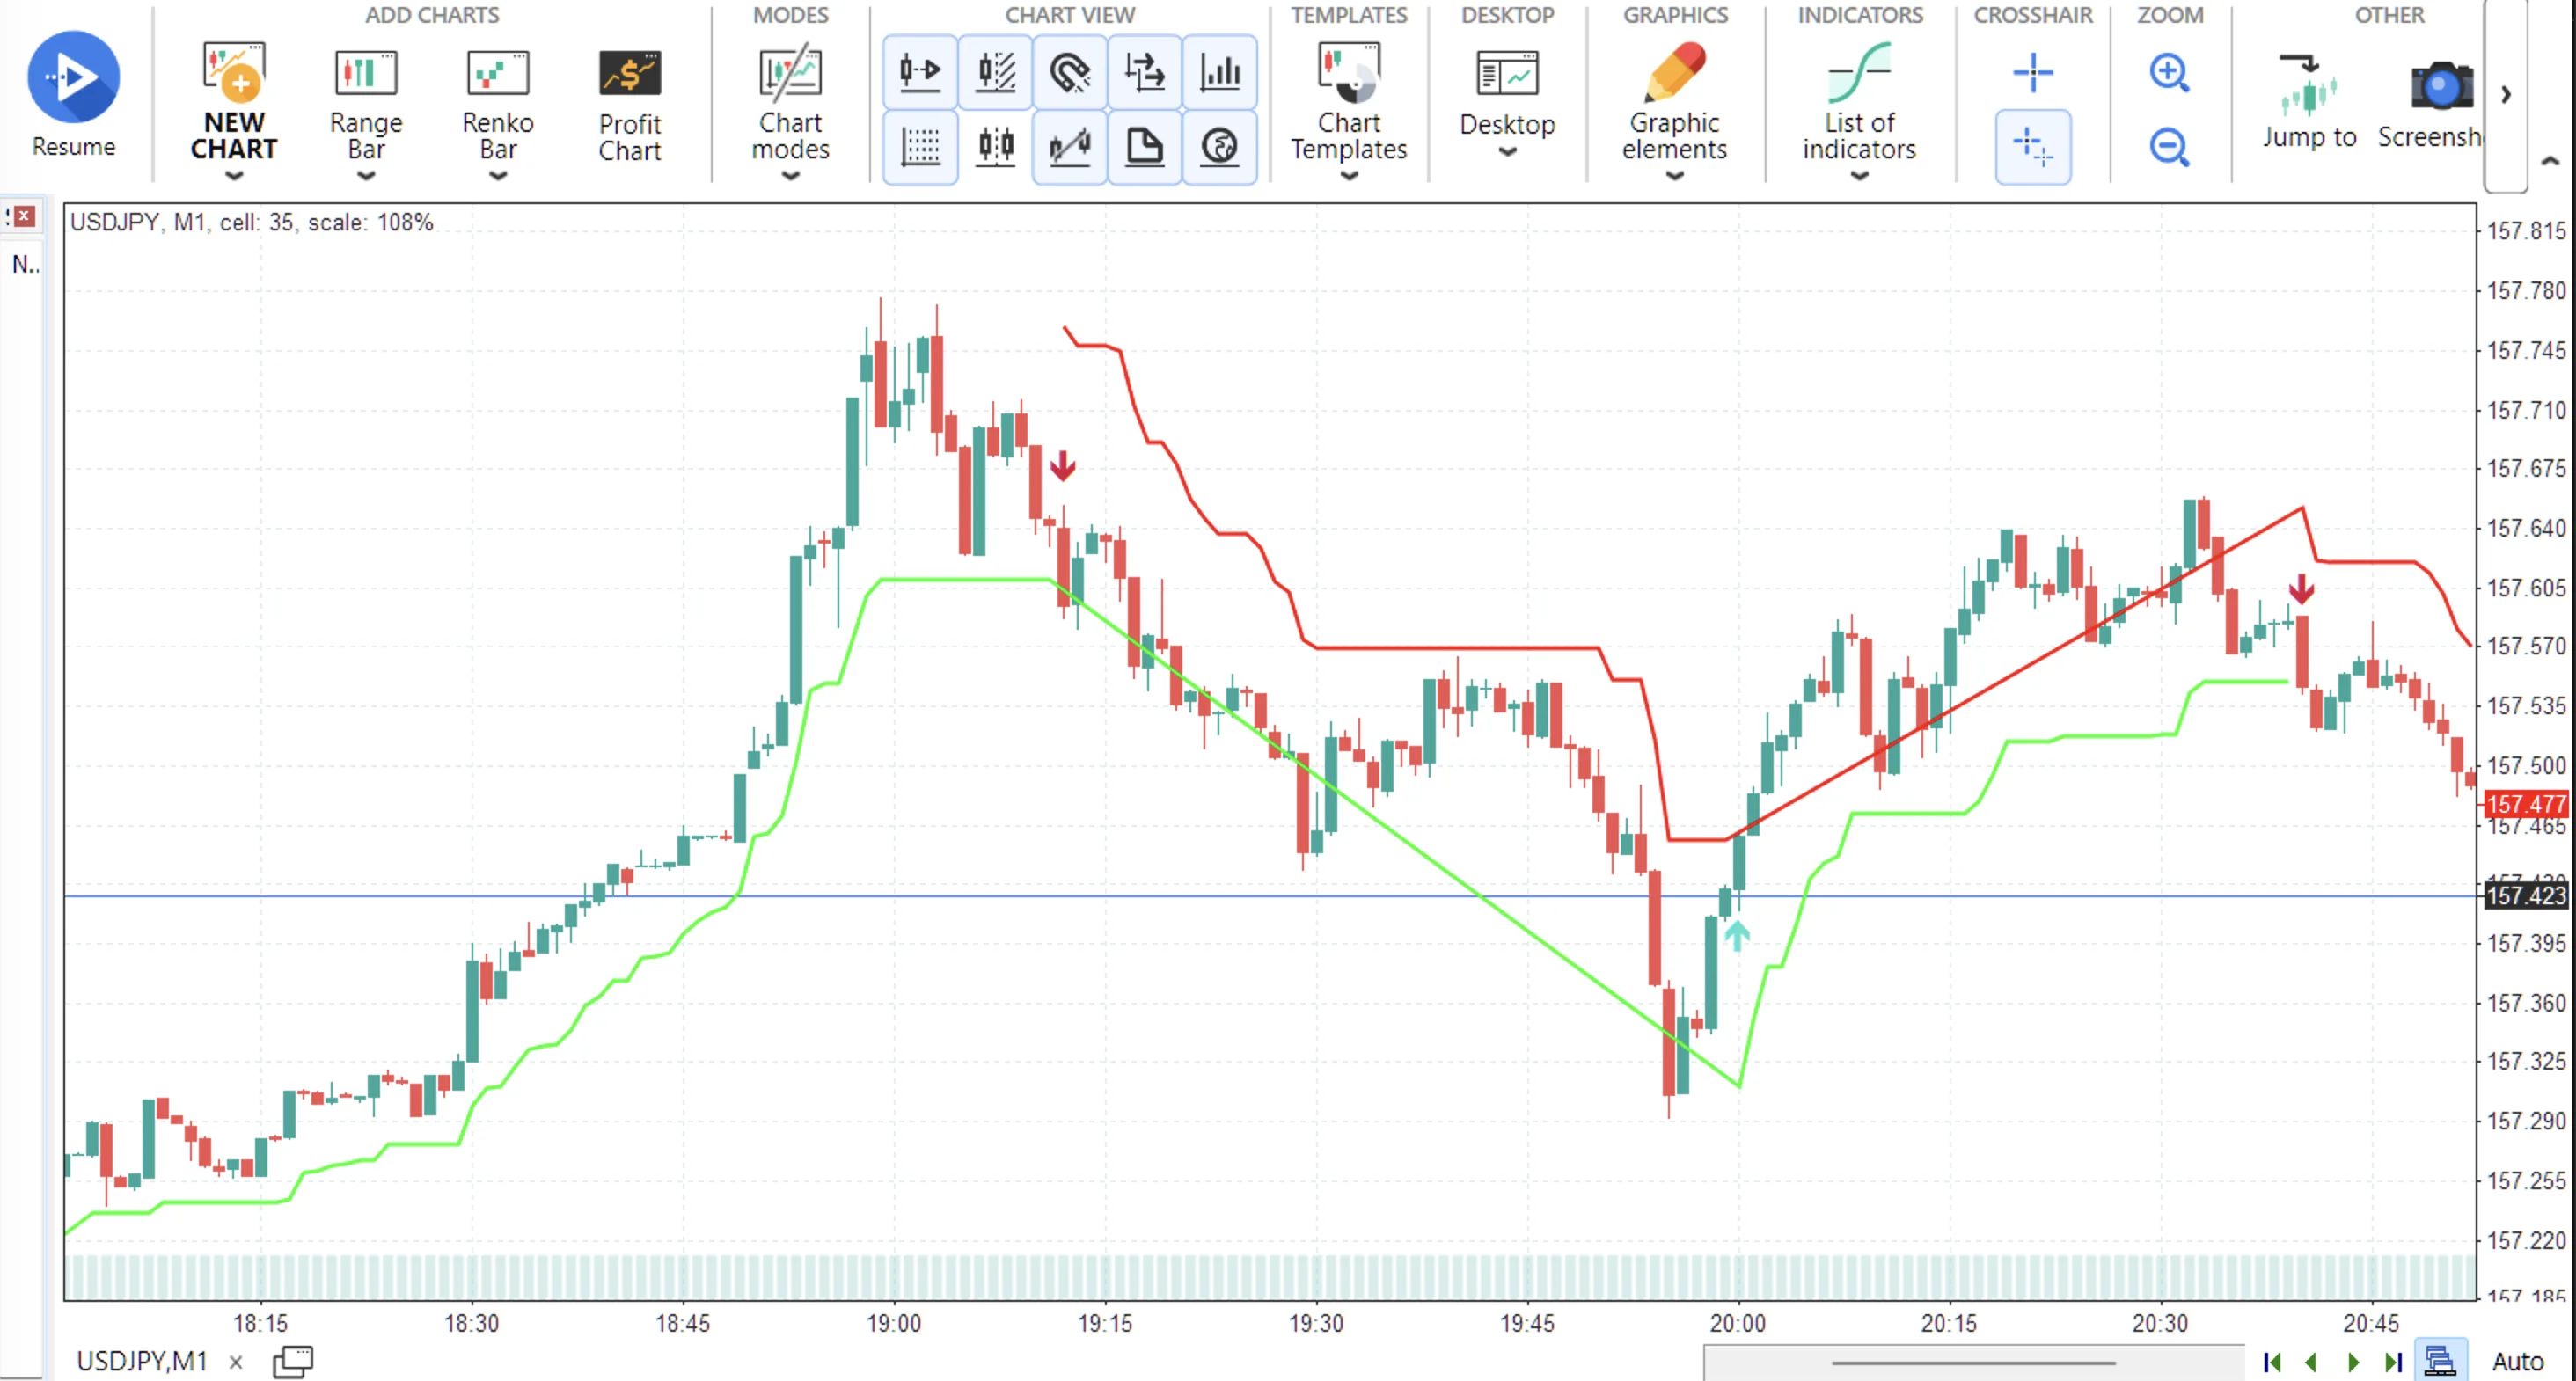Select the blue horizontal line at 157.423
Screen dimensions: 2576x1381
pyautogui.click(x=1270, y=896)
